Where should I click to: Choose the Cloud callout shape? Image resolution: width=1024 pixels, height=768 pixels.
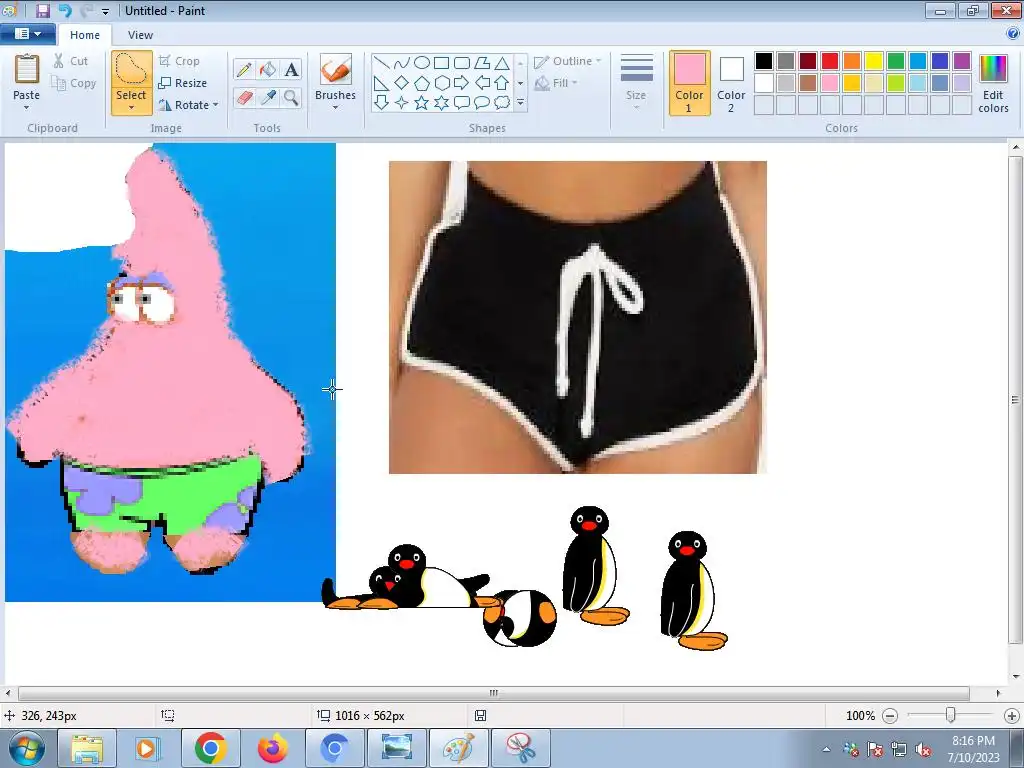[x=502, y=103]
